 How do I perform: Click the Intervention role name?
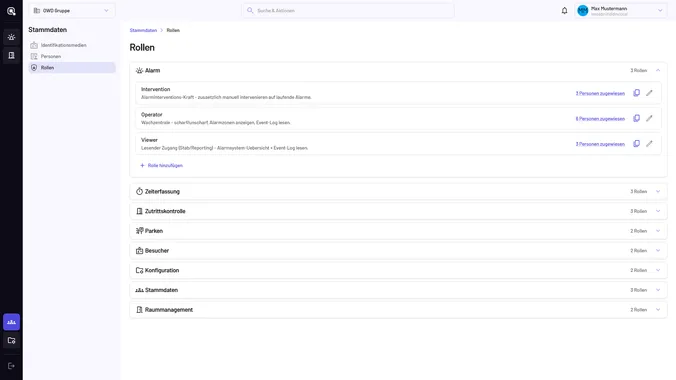(156, 89)
